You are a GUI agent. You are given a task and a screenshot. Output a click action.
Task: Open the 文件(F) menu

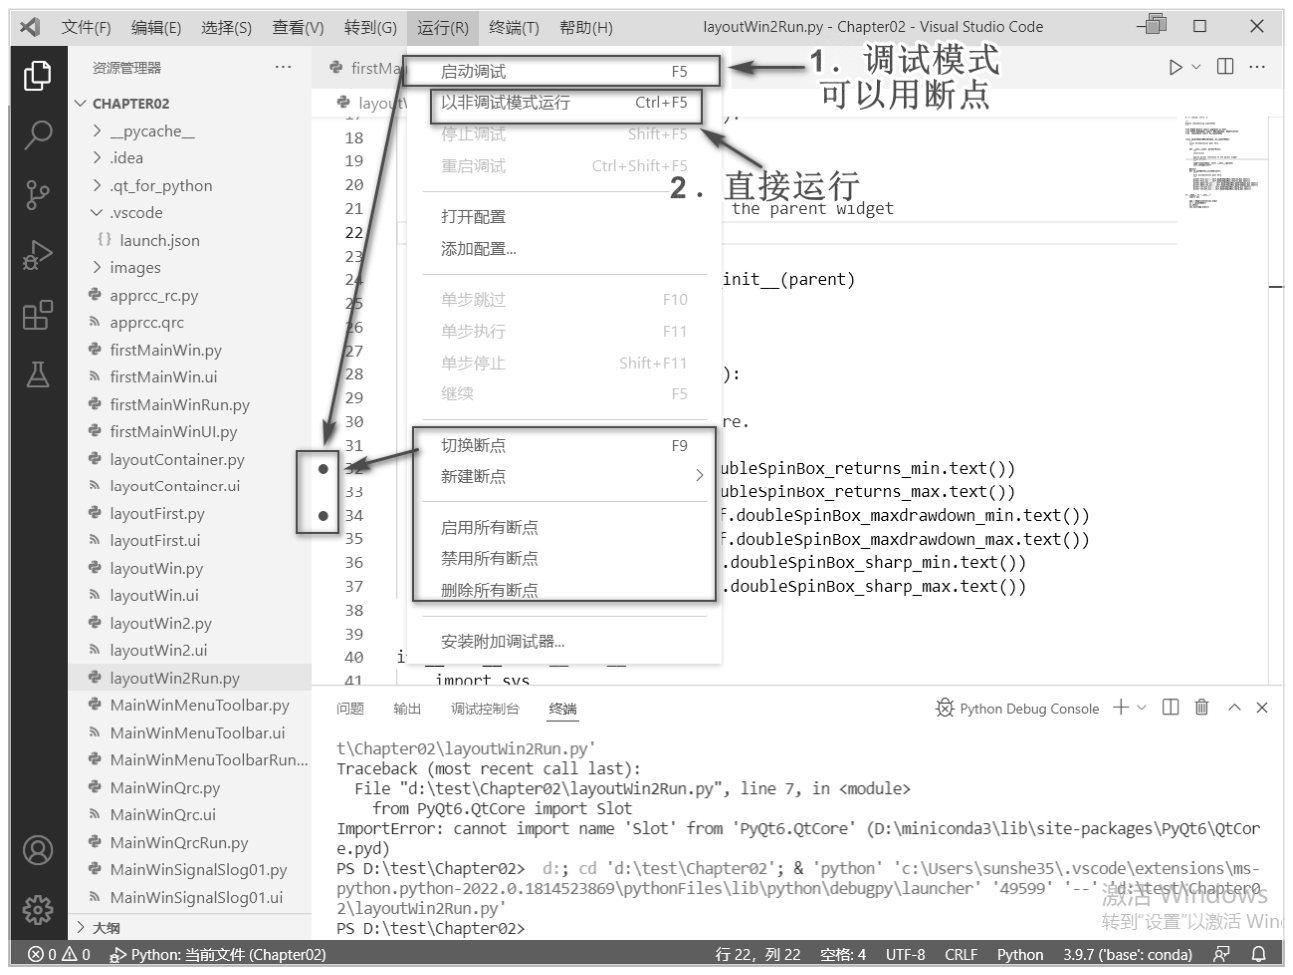tap(86, 27)
